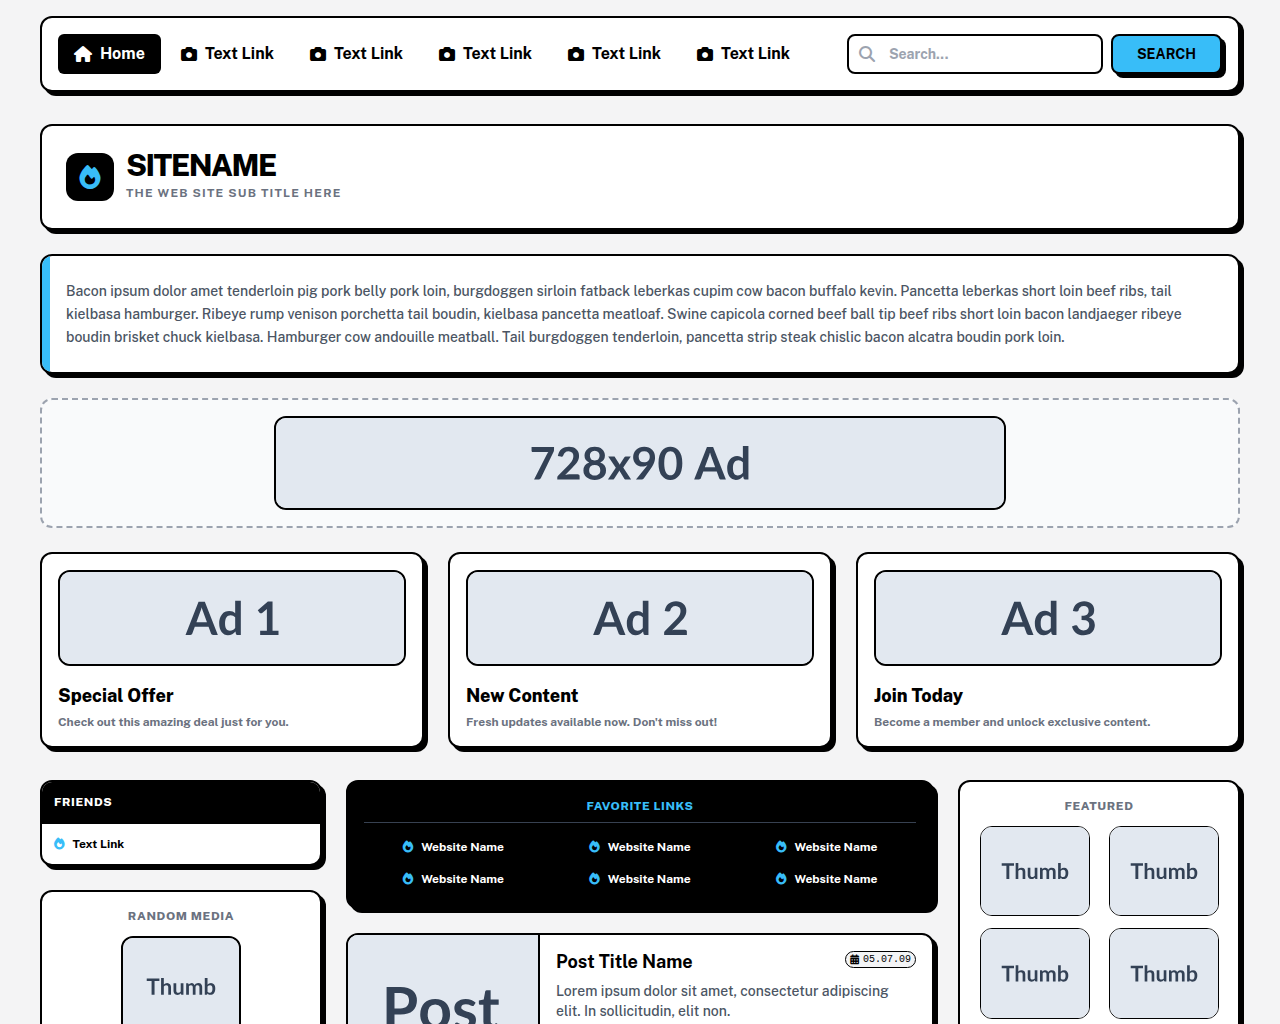
Task: Open the third Text Link menu item
Action: (x=485, y=54)
